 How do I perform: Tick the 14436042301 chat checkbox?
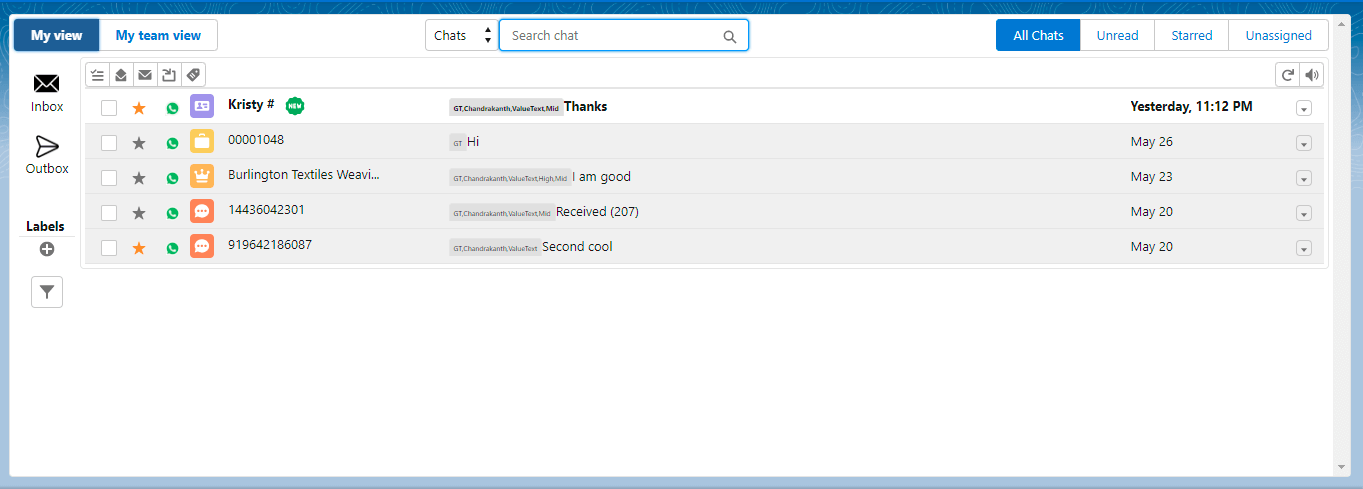point(109,213)
